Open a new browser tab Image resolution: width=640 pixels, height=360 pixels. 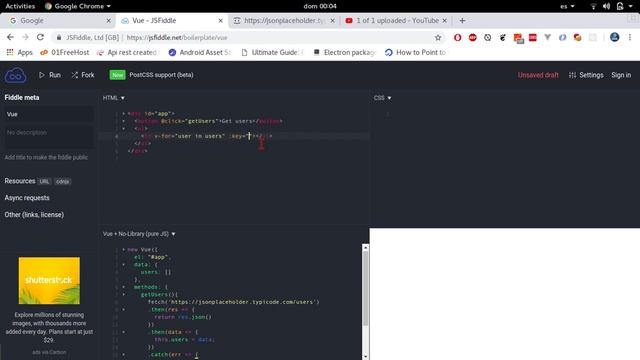(x=462, y=20)
